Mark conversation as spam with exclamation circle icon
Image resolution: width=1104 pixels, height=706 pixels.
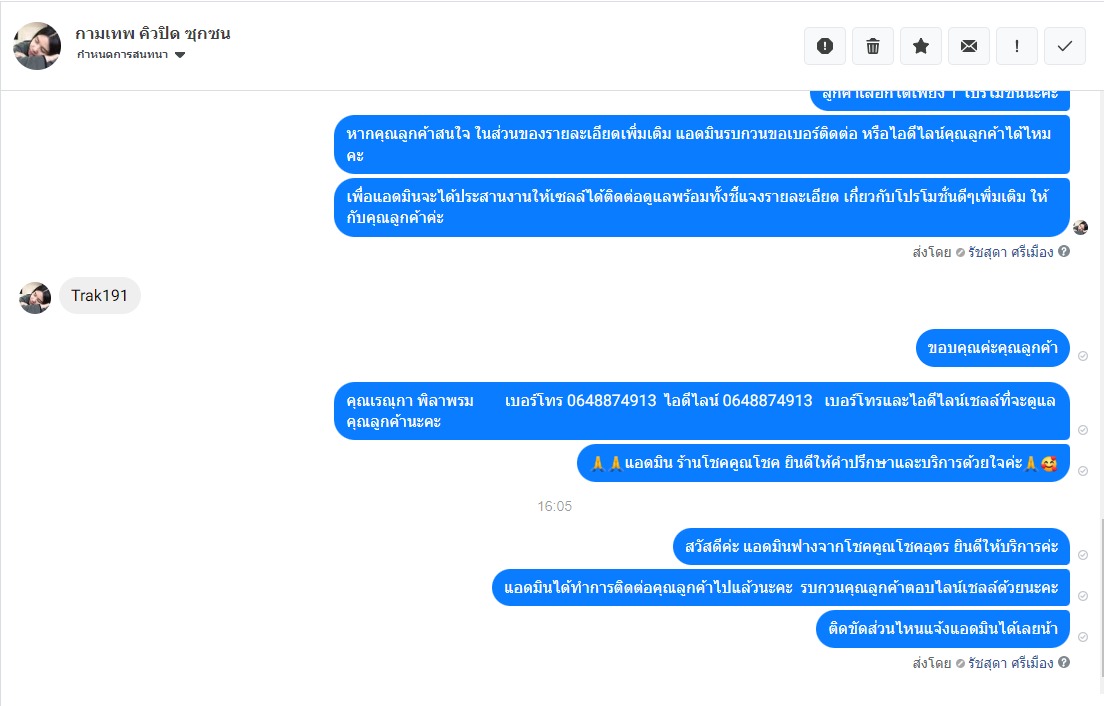[824, 46]
